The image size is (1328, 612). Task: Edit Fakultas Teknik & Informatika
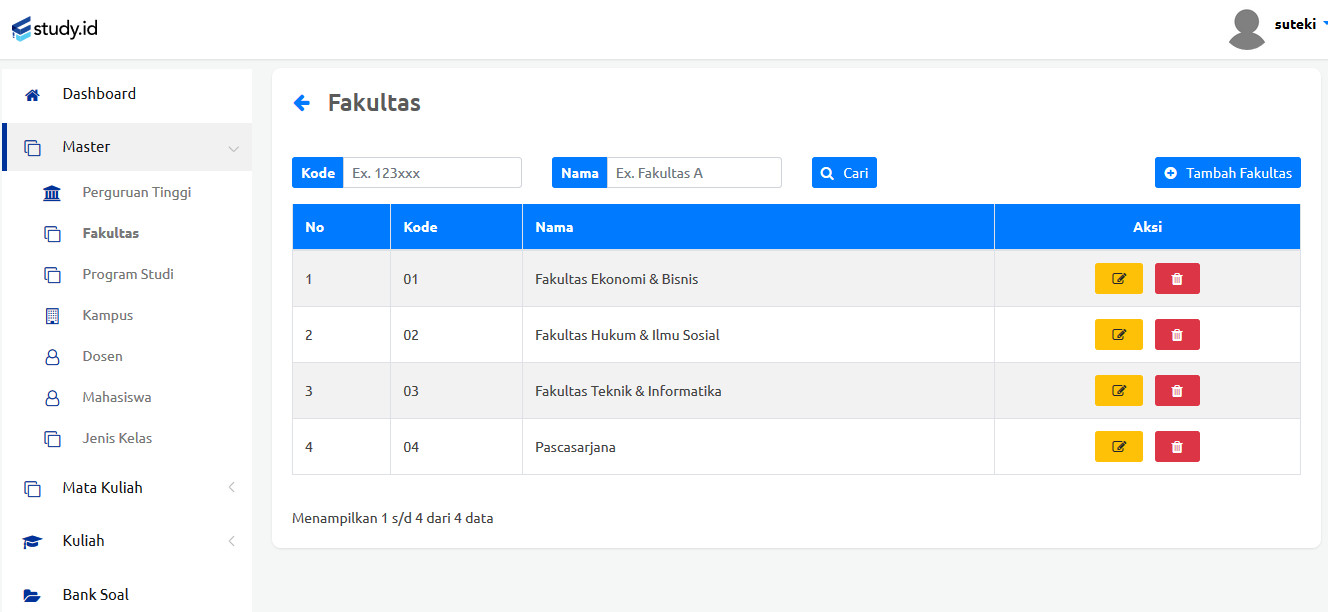[x=1119, y=391]
